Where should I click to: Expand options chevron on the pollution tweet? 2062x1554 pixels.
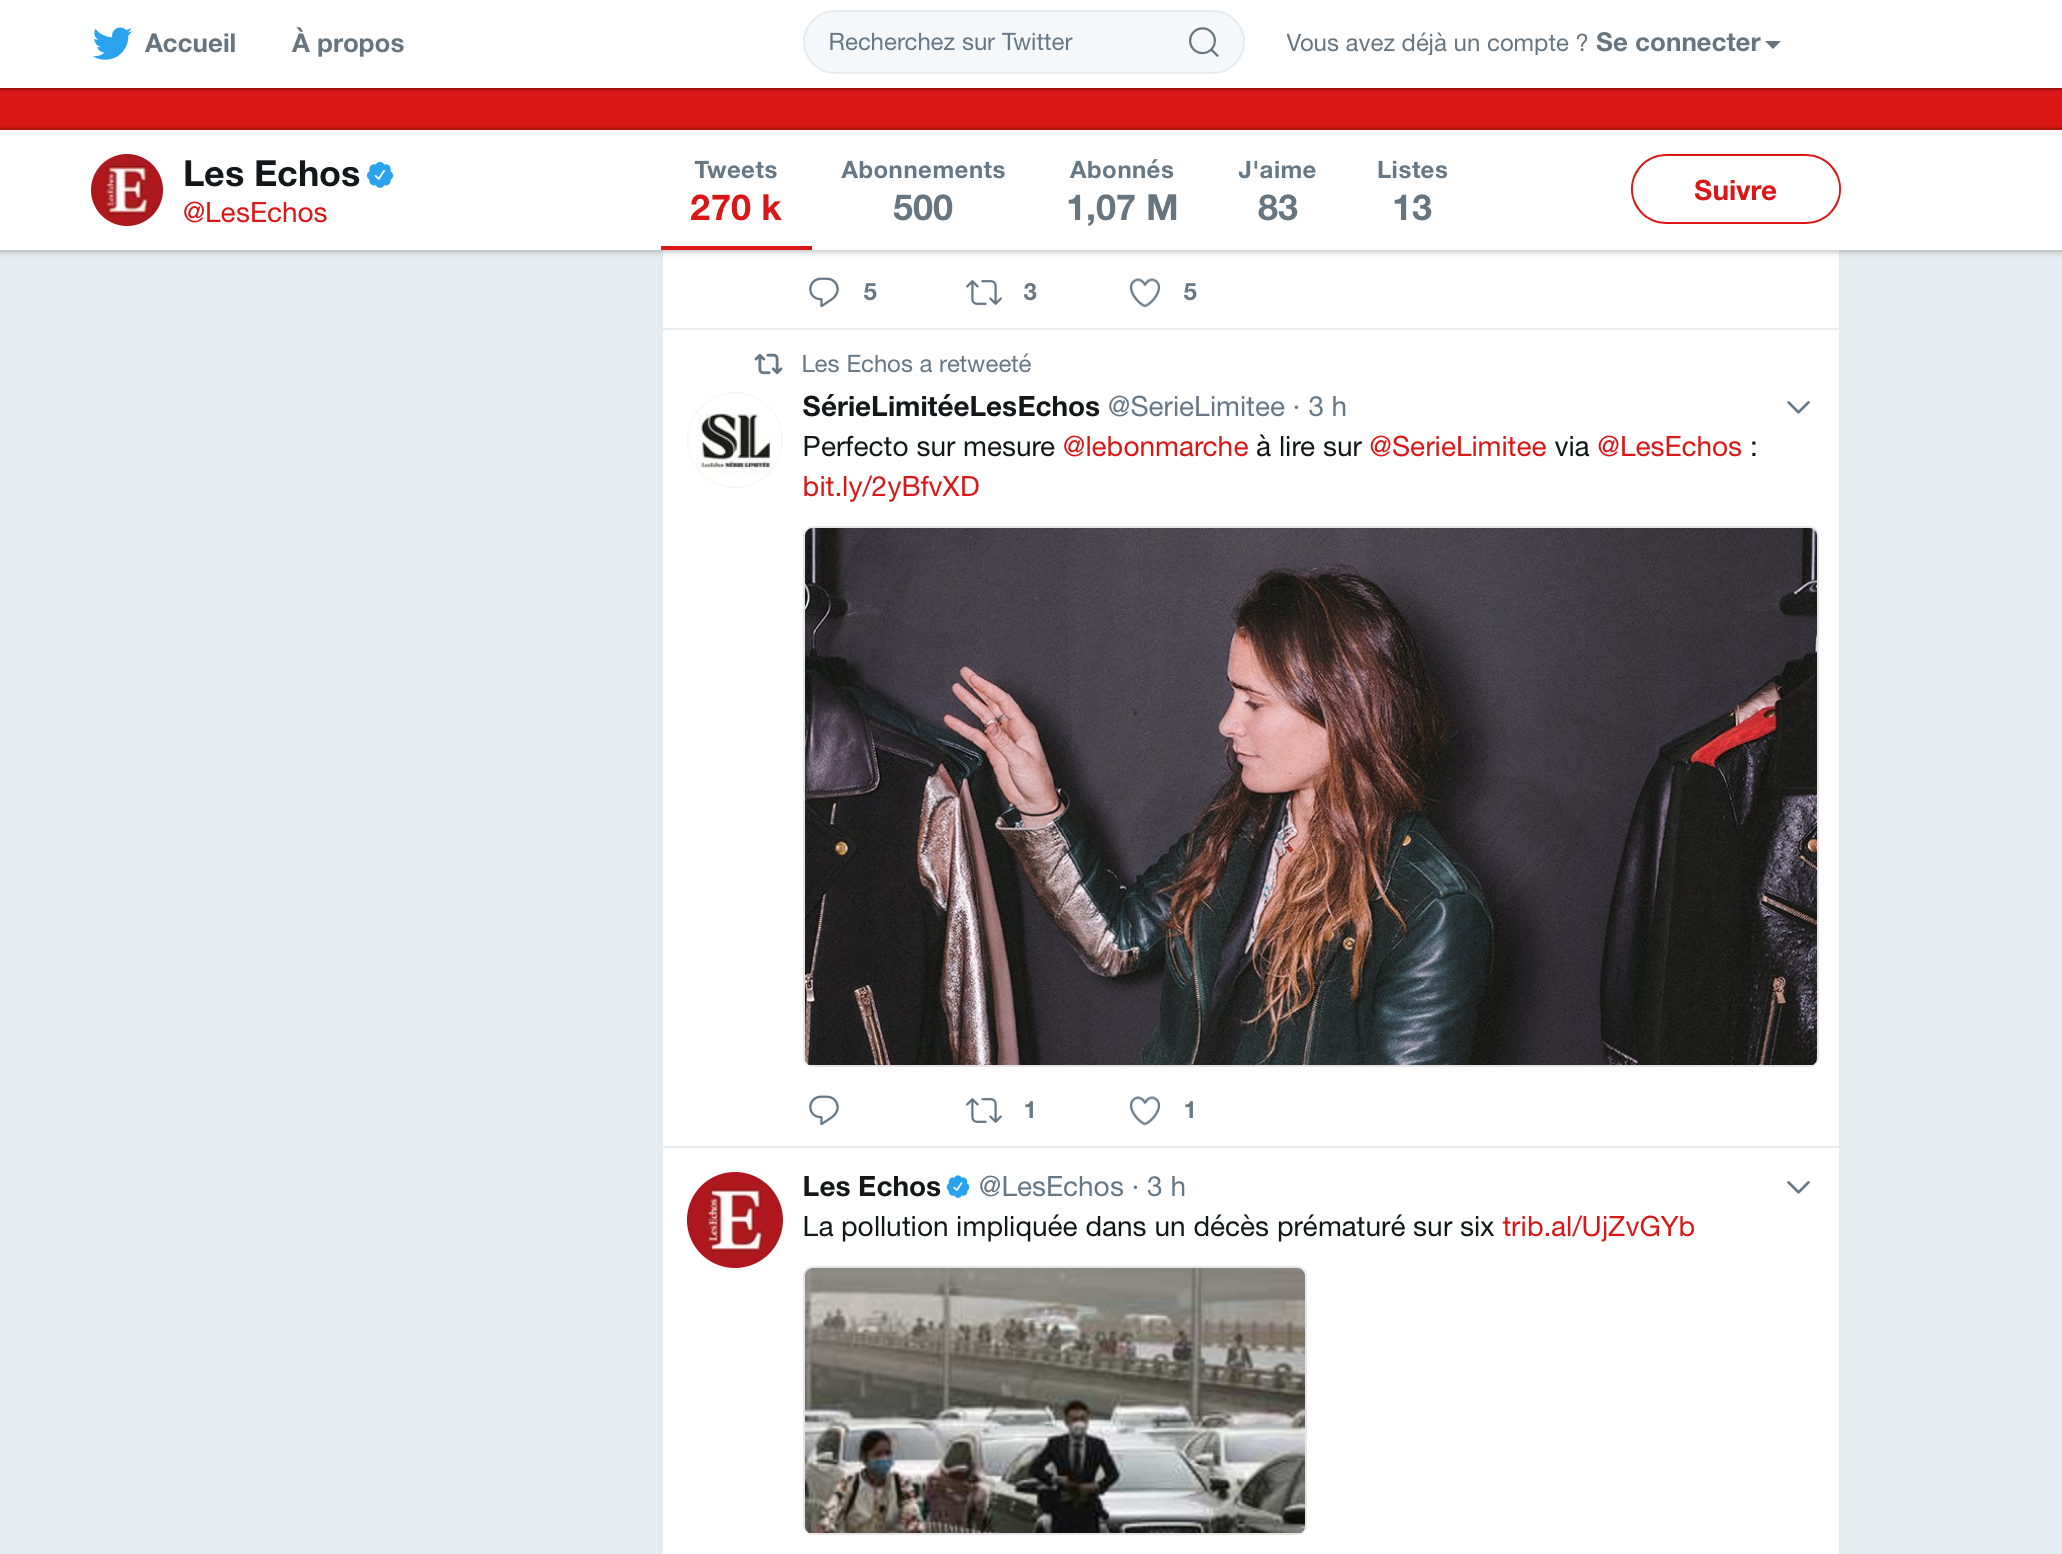(1797, 1187)
